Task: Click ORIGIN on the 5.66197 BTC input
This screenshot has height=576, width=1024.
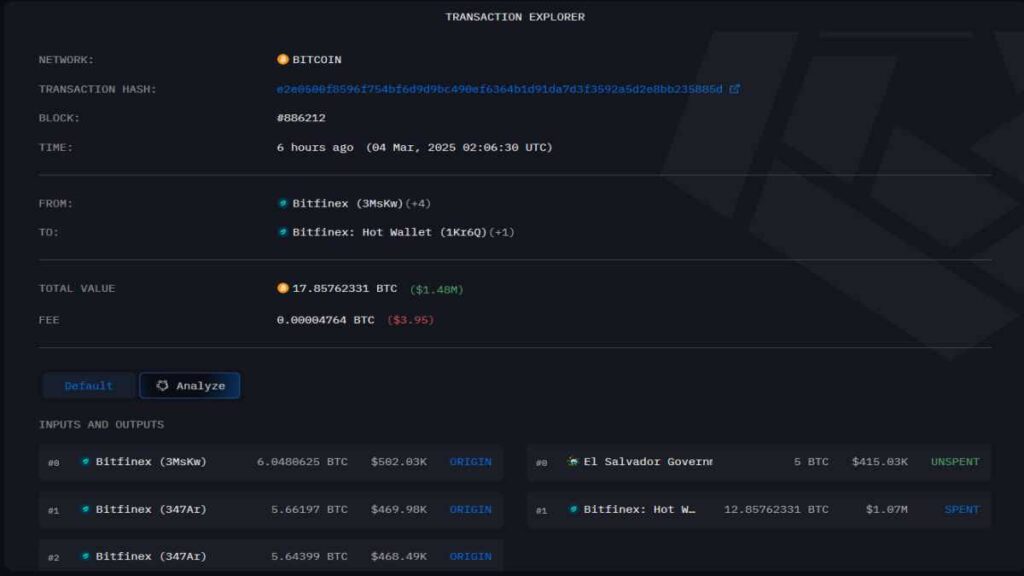Action: point(470,509)
